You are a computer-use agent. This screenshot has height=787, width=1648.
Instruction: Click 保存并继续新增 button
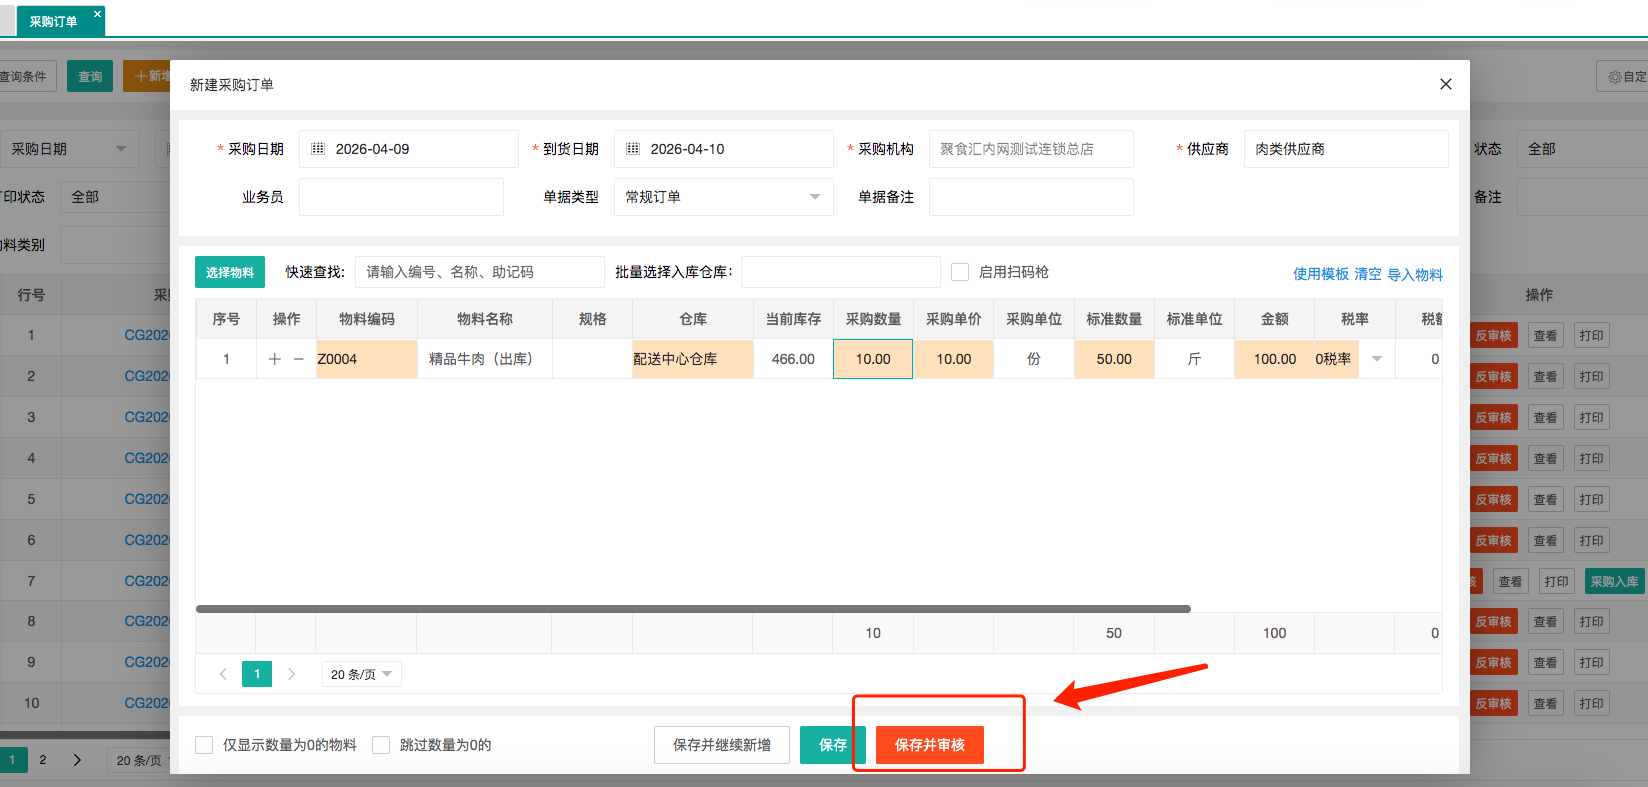pos(722,745)
